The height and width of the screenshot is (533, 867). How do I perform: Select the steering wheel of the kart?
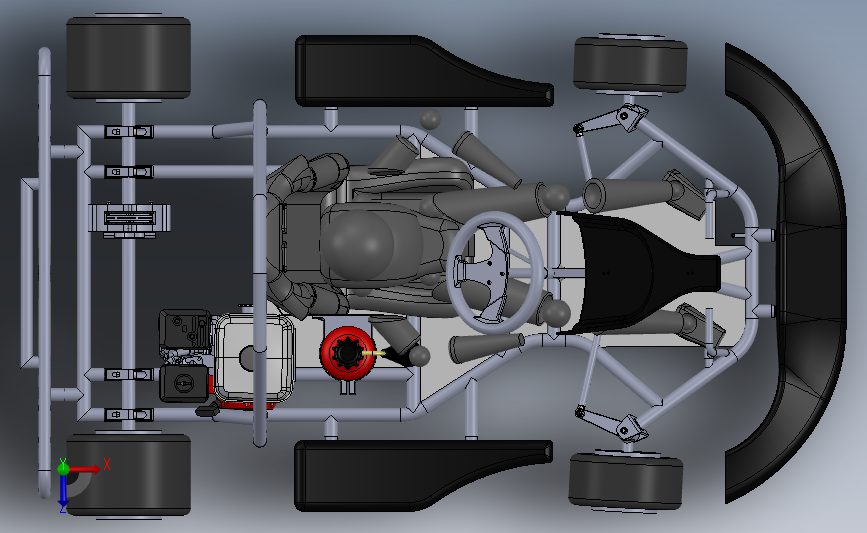495,273
